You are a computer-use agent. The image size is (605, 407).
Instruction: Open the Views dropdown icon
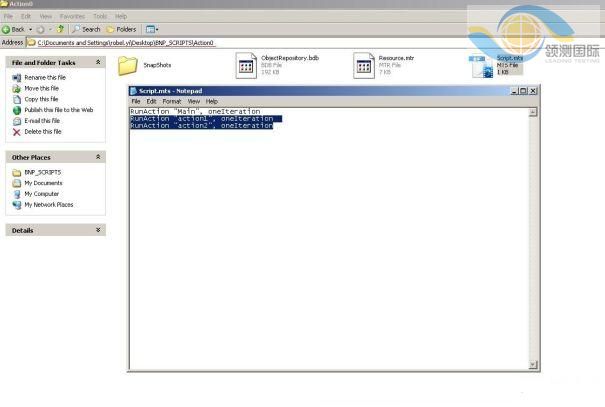click(x=152, y=29)
